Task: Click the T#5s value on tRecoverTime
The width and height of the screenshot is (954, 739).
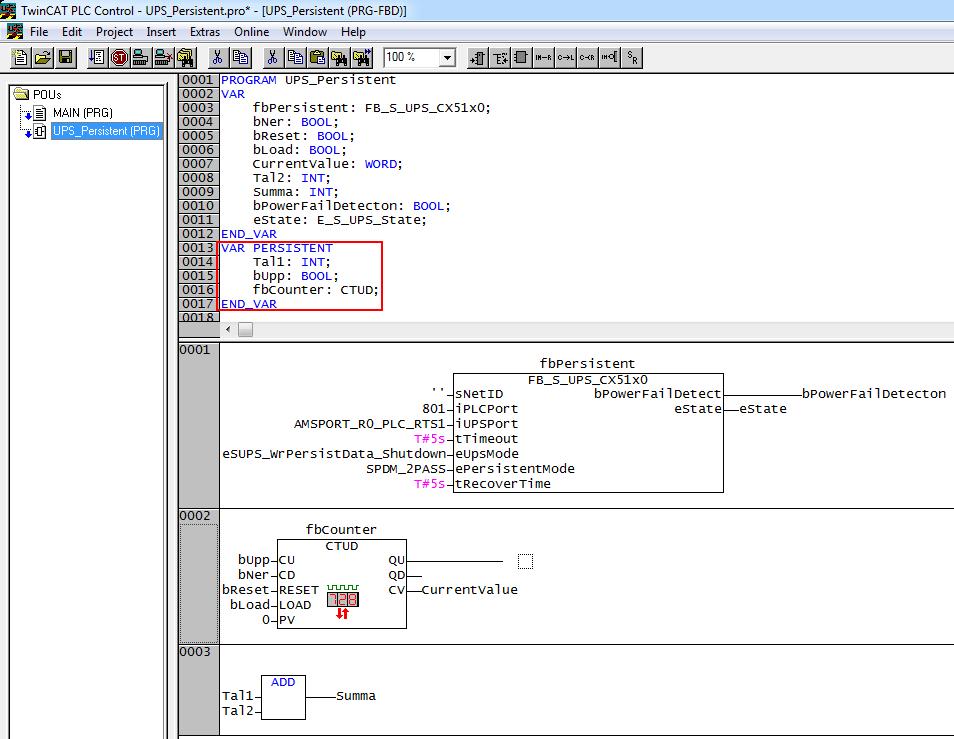Action: [430, 484]
